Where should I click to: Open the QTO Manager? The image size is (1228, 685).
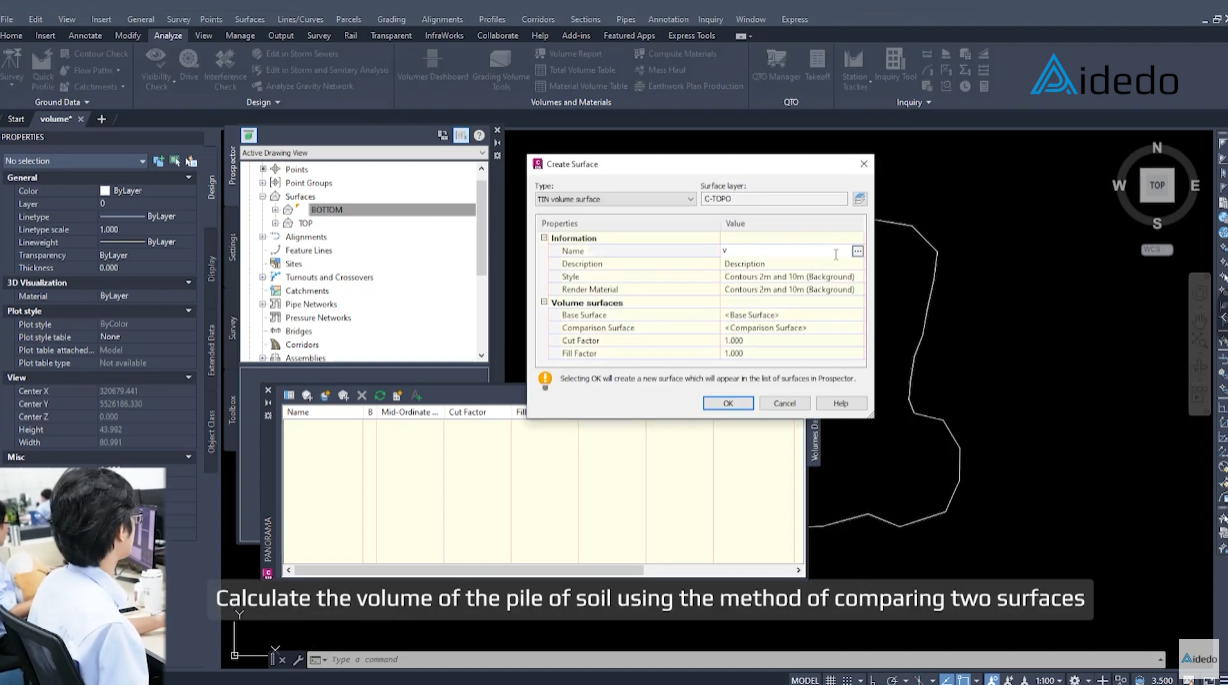point(776,66)
